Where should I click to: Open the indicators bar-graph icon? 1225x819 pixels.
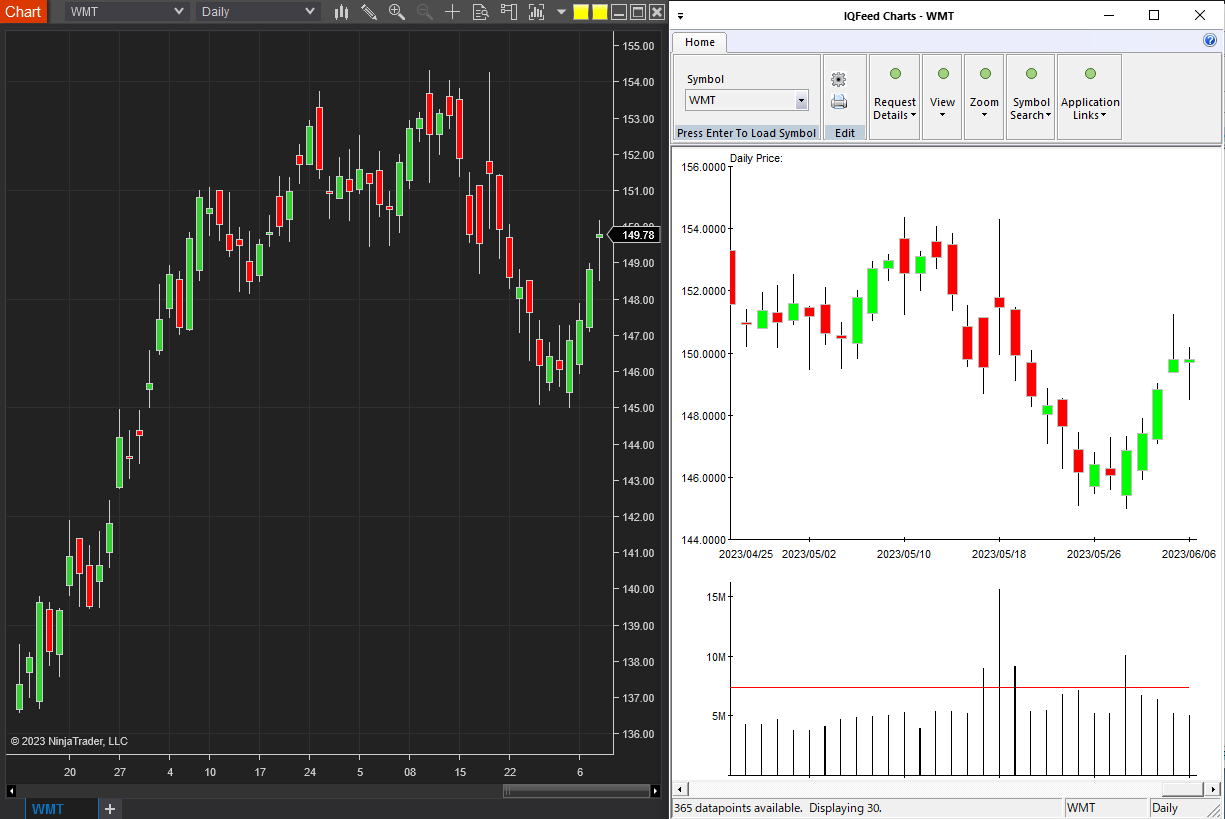pos(535,12)
